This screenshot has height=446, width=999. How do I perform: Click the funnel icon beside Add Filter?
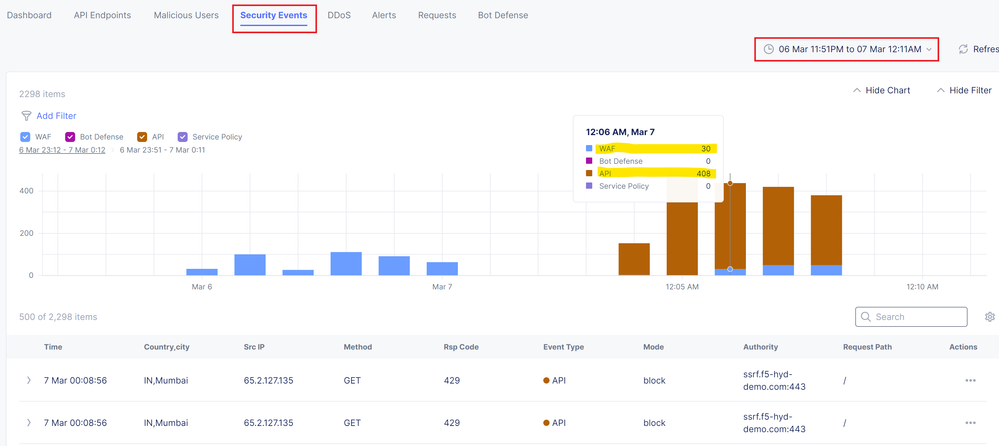tap(25, 116)
